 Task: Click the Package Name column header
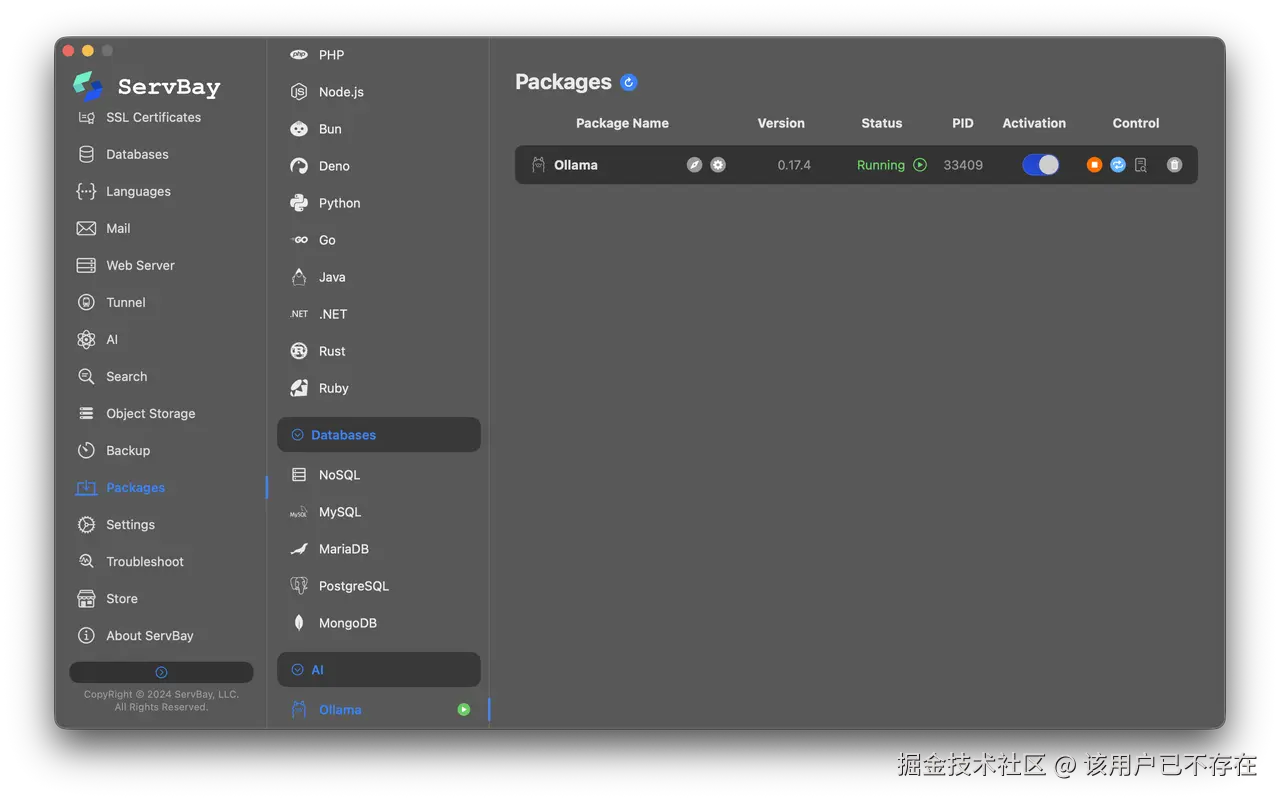[x=622, y=123]
